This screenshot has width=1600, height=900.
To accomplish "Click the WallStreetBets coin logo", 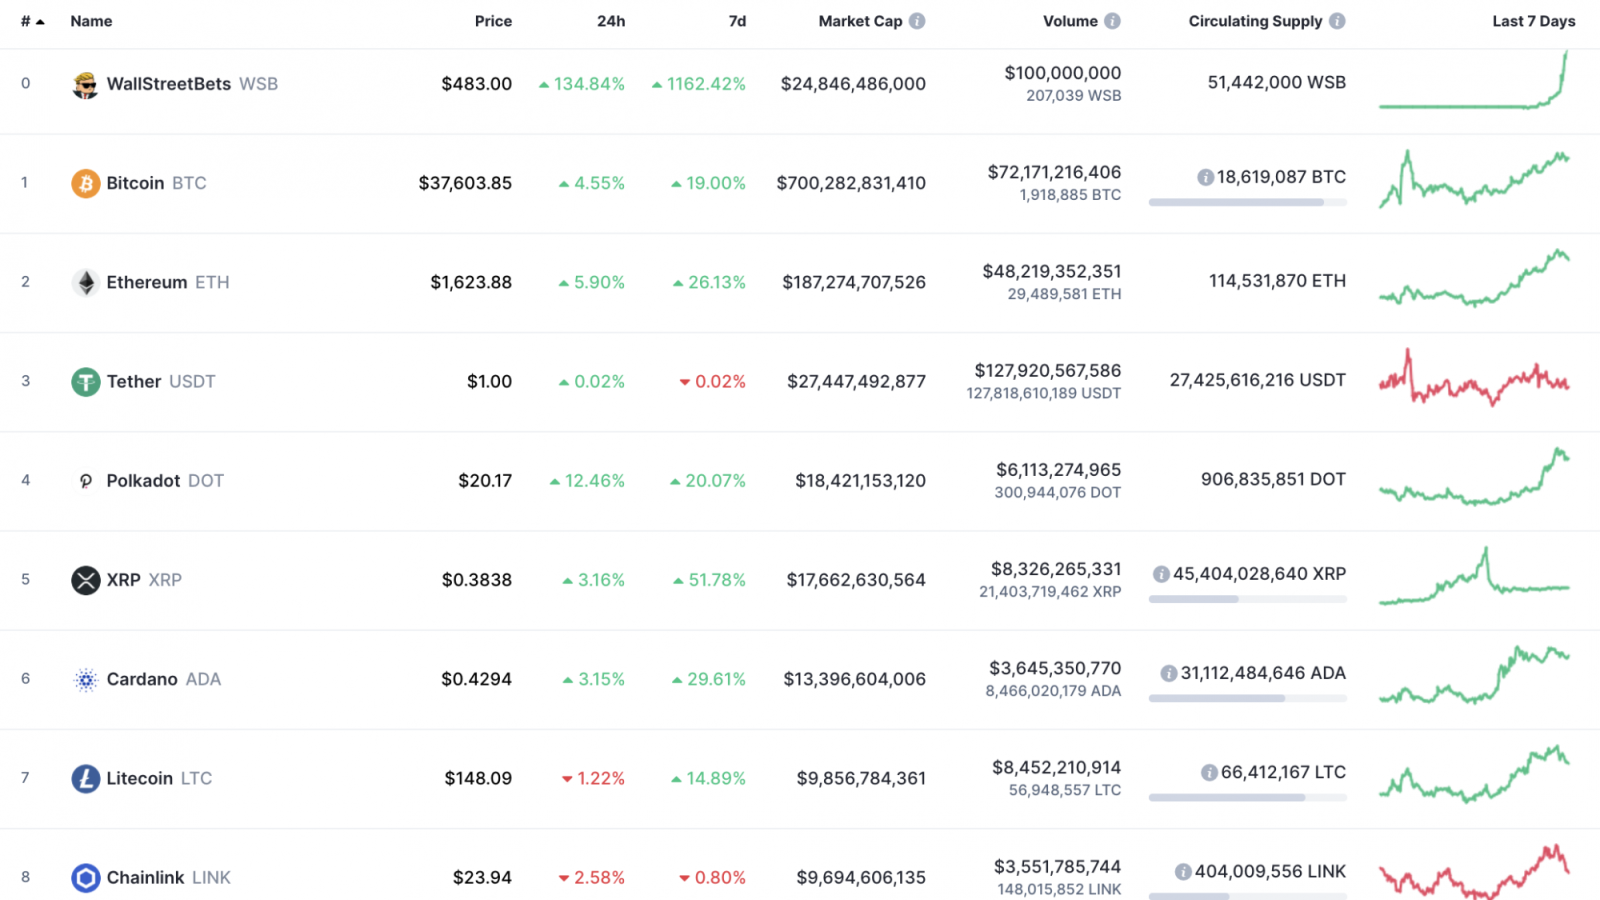I will click(86, 85).
